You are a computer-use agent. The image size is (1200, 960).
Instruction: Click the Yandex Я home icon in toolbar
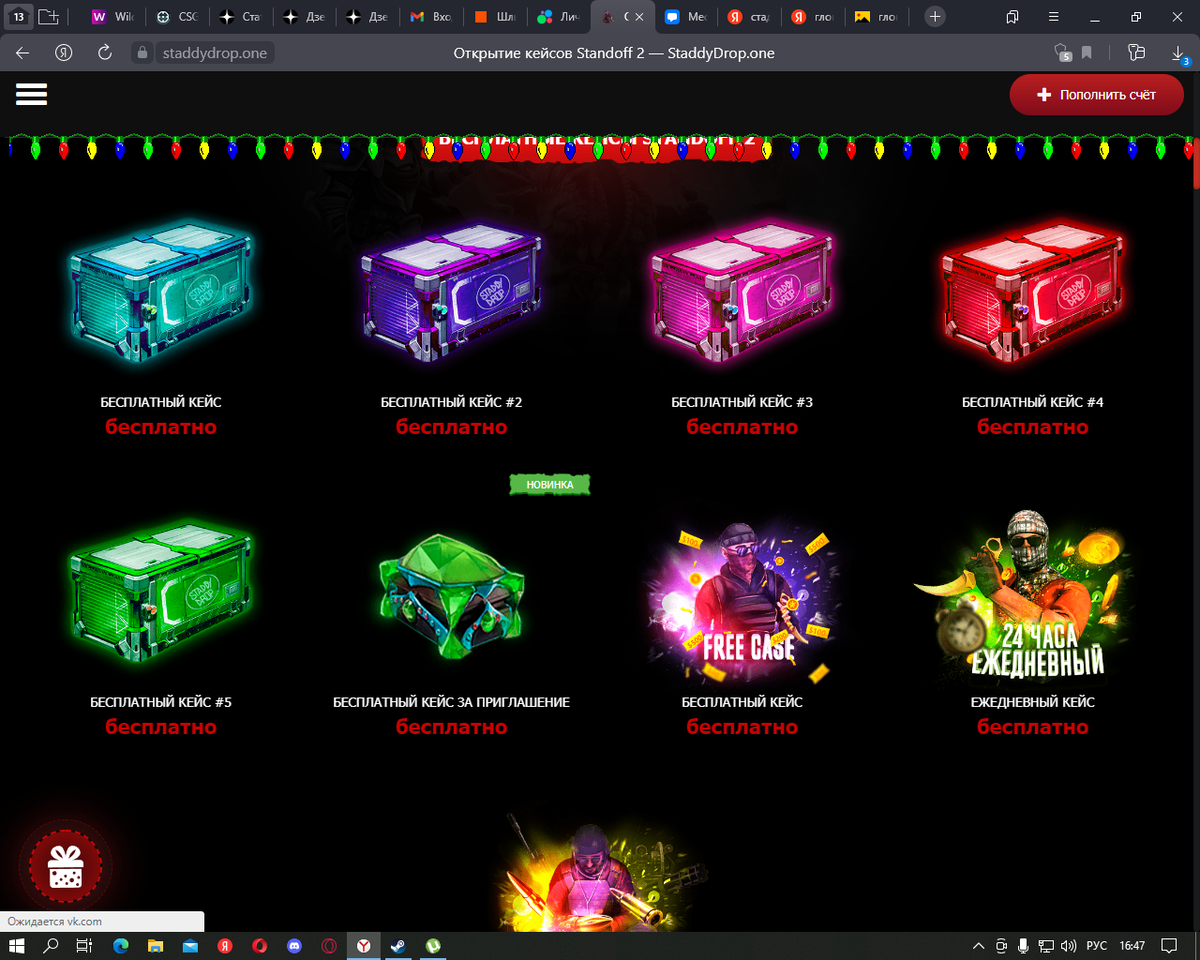tap(64, 53)
